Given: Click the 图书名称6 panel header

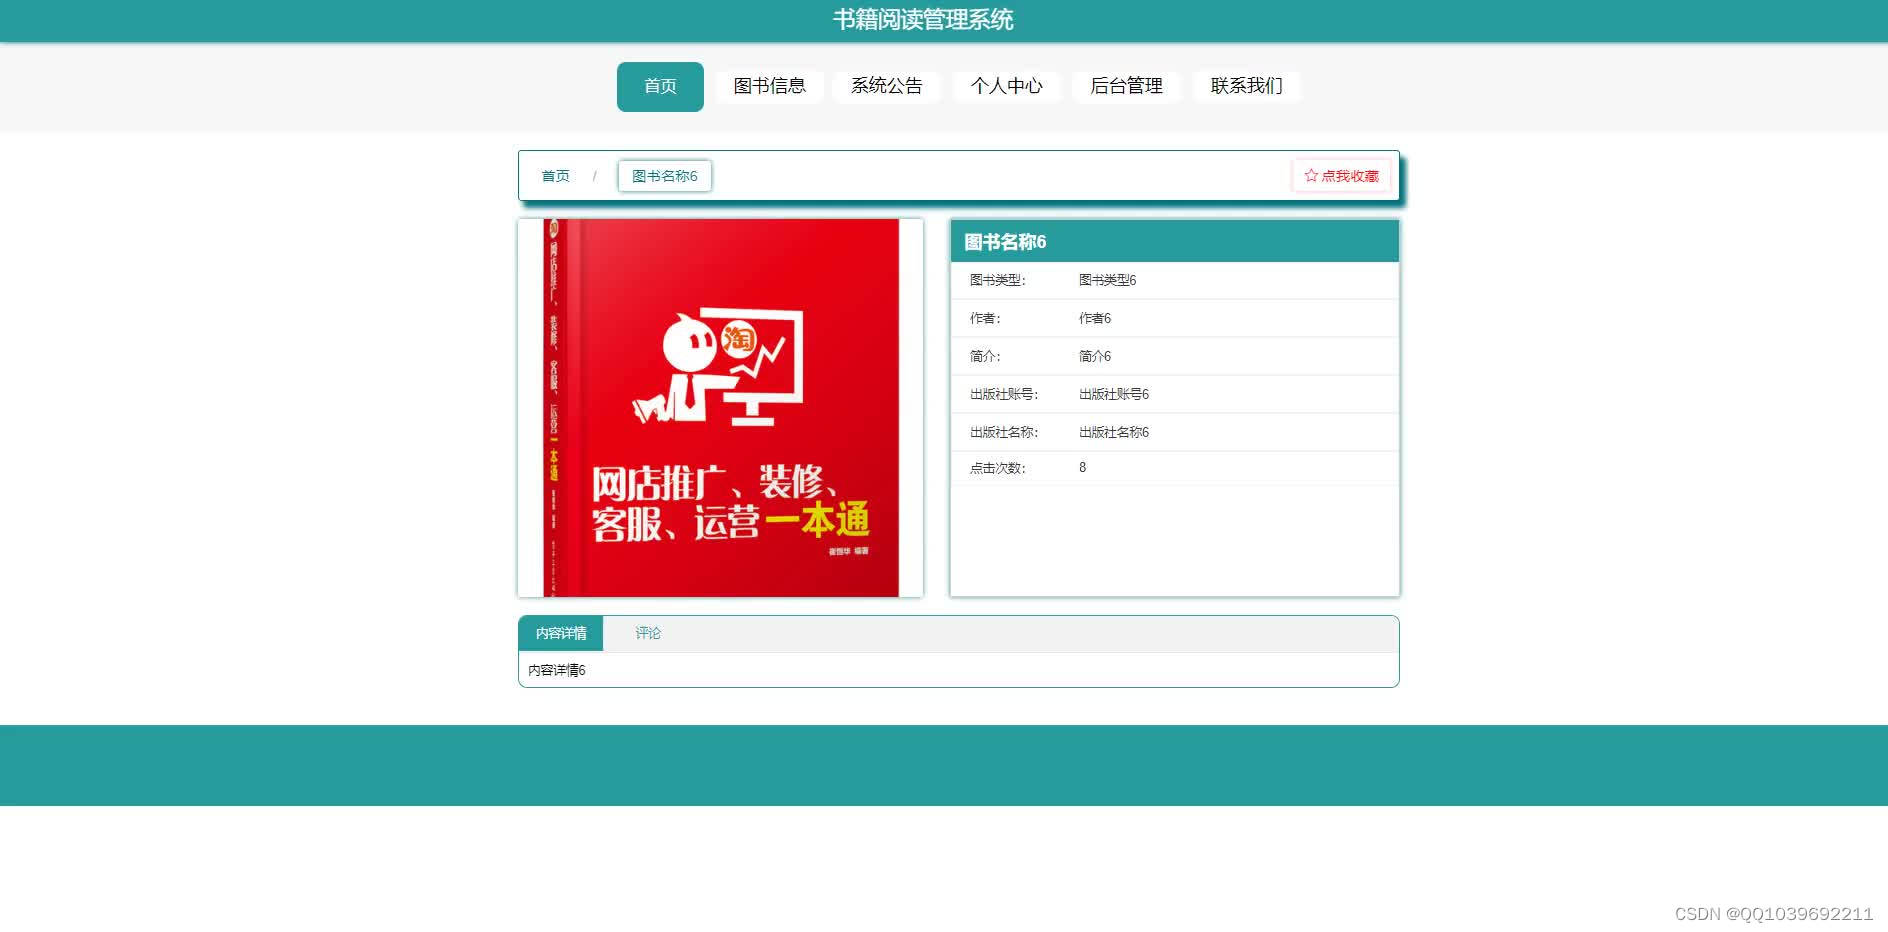Looking at the screenshot, I should 1003,241.
